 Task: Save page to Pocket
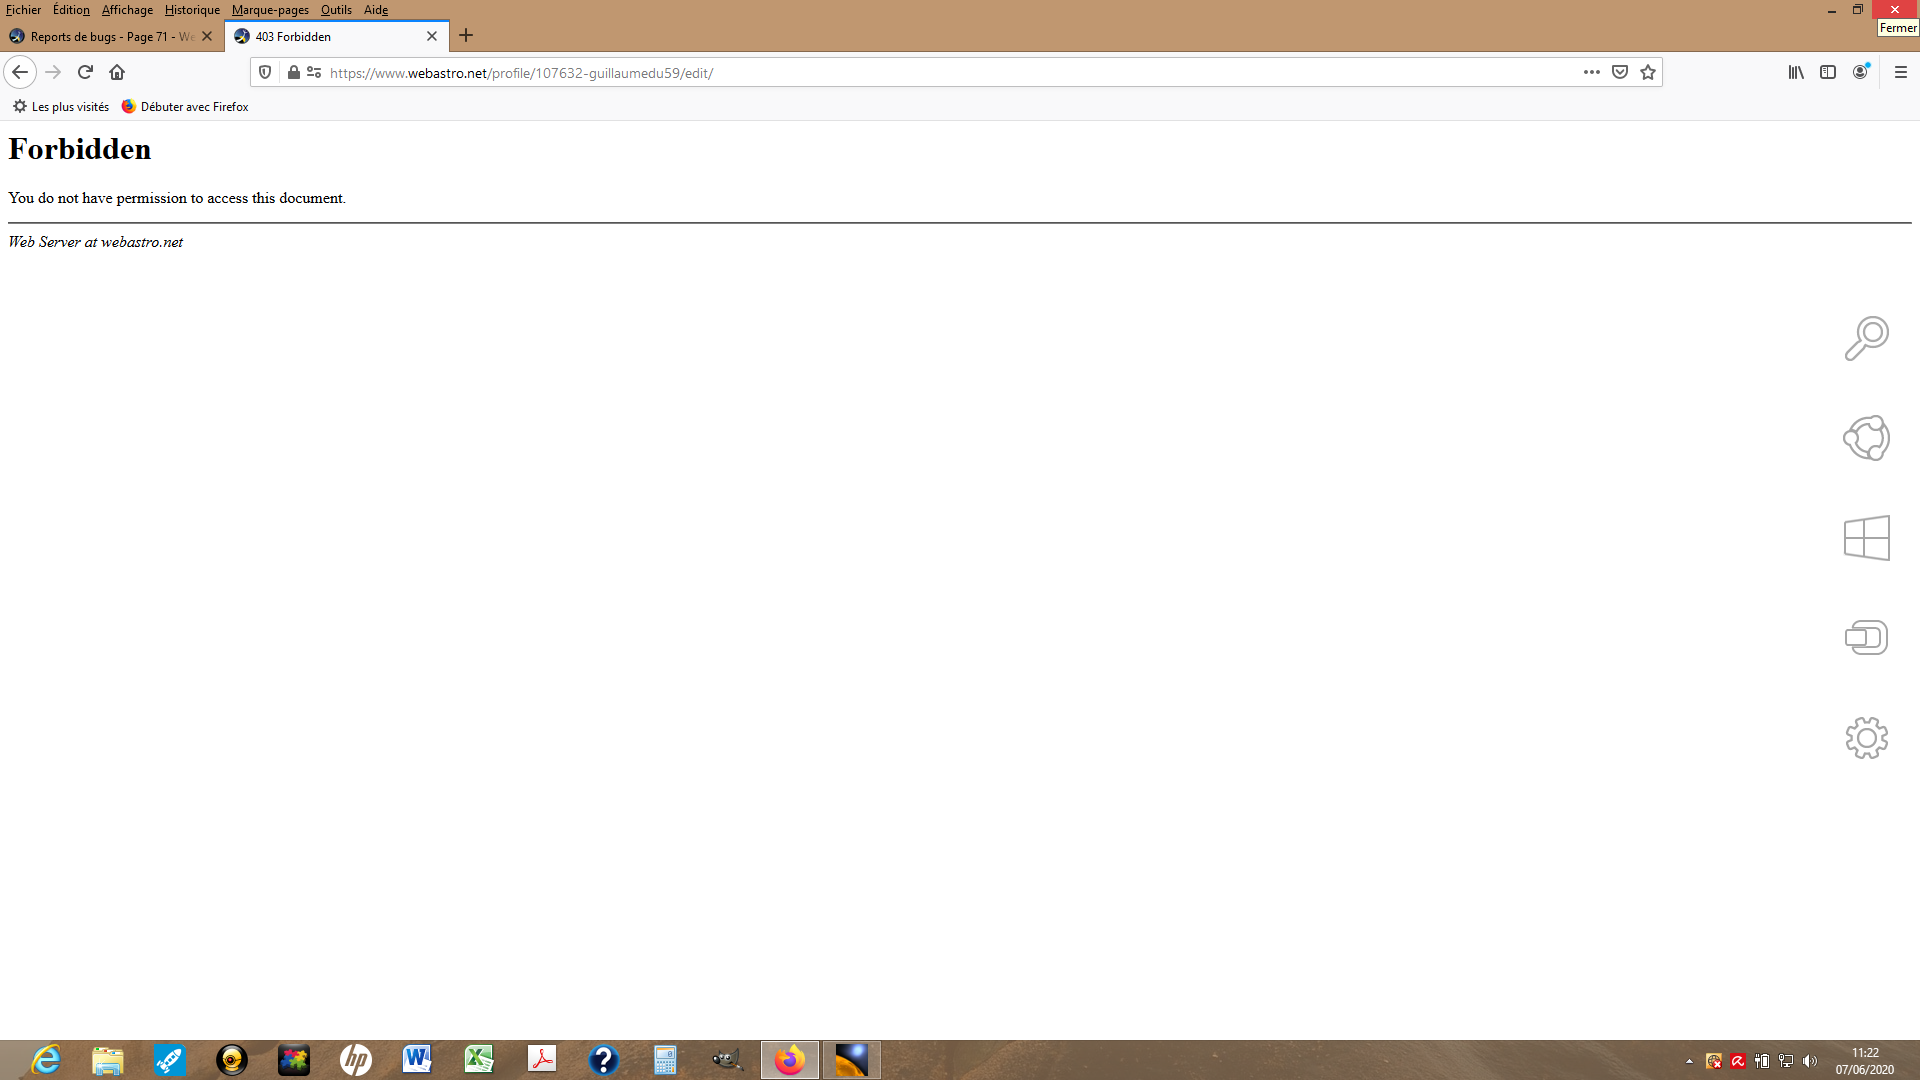pyautogui.click(x=1620, y=72)
